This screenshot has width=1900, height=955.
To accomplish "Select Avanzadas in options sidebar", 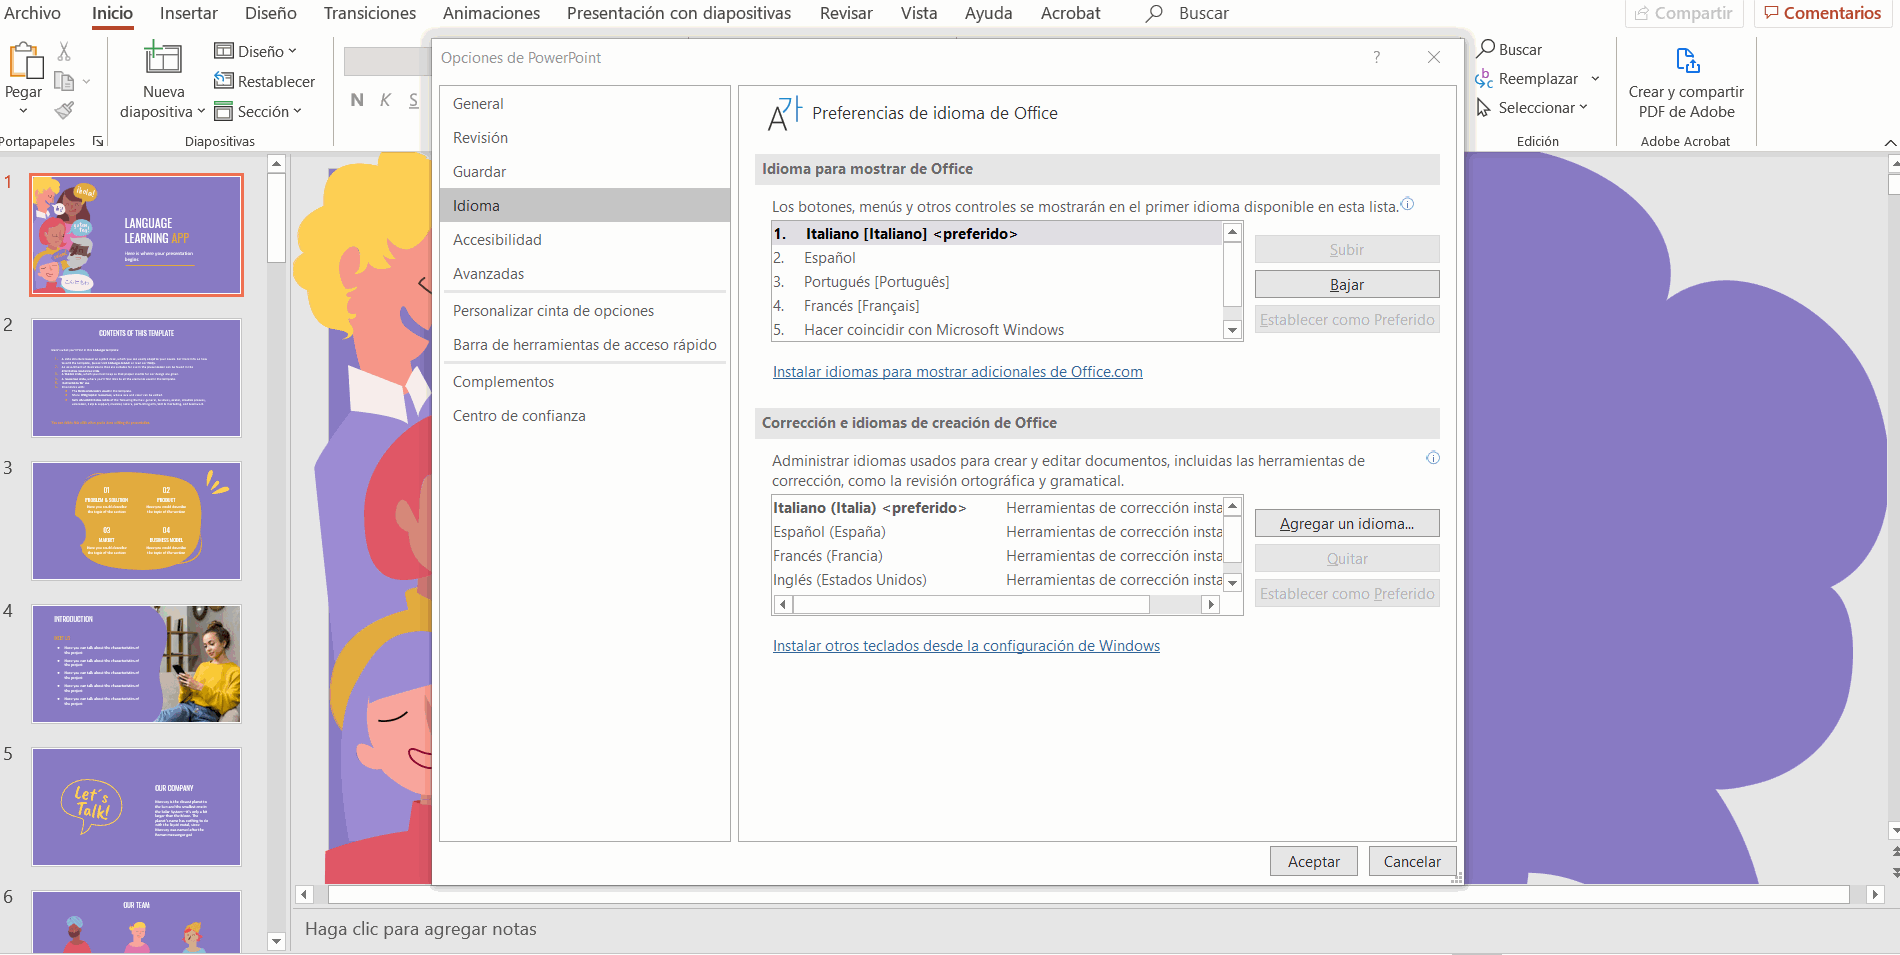I will point(585,274).
